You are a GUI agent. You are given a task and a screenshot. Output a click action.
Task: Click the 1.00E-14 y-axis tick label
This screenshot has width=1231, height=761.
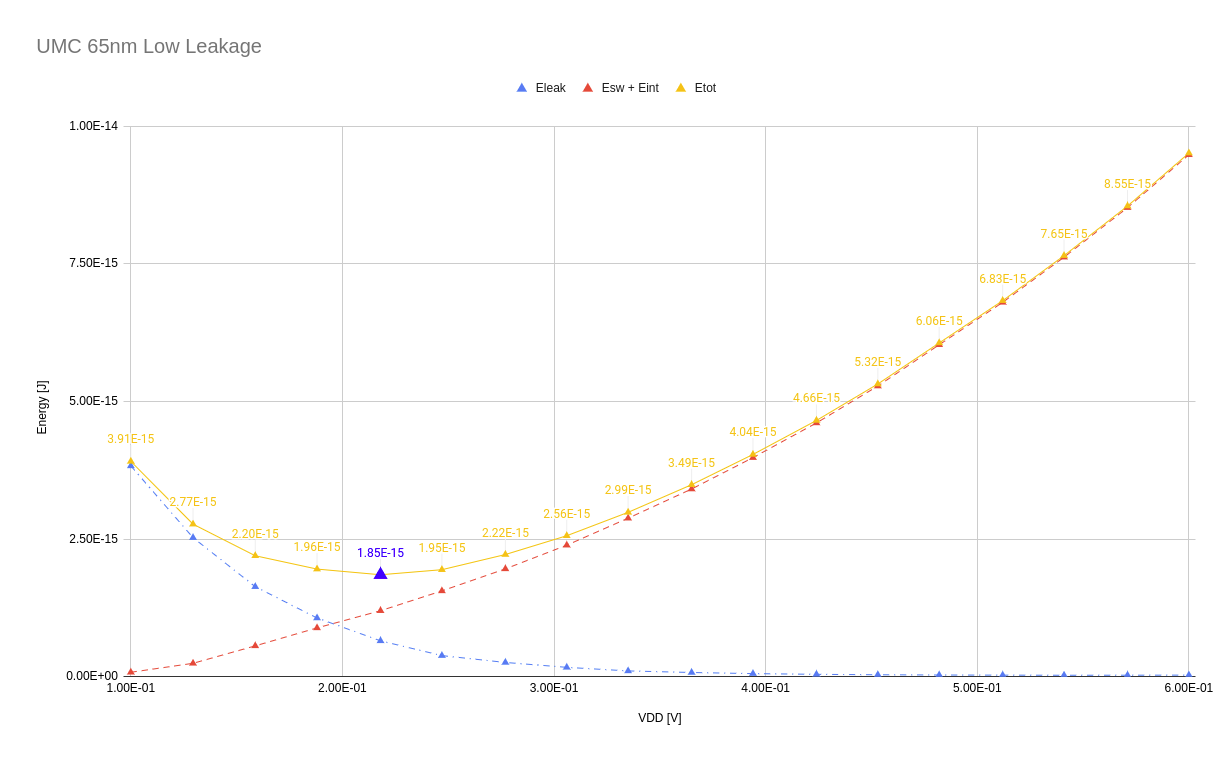[x=93, y=126]
